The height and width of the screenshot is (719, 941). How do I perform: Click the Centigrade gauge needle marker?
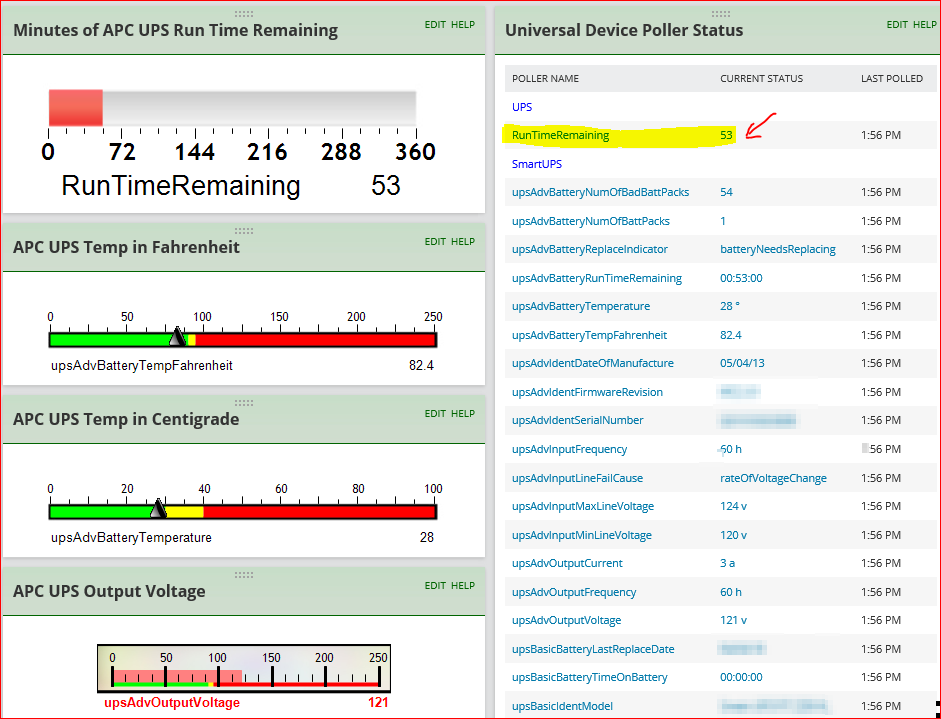158,509
